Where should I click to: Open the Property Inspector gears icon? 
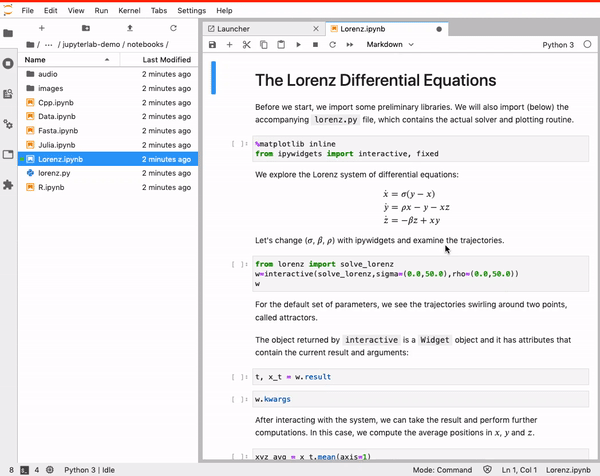tap(8, 124)
